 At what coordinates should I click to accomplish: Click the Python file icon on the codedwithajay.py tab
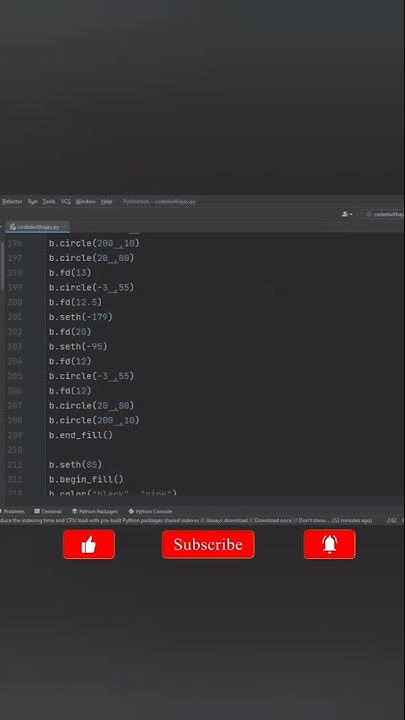[13, 227]
